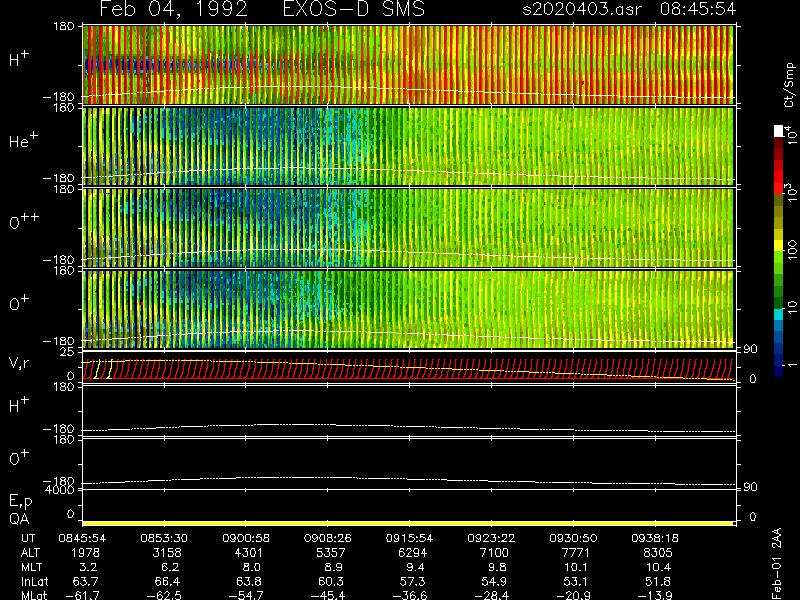The width and height of the screenshot is (800, 600).
Task: Select the 'UT' row label
Action: [29, 538]
